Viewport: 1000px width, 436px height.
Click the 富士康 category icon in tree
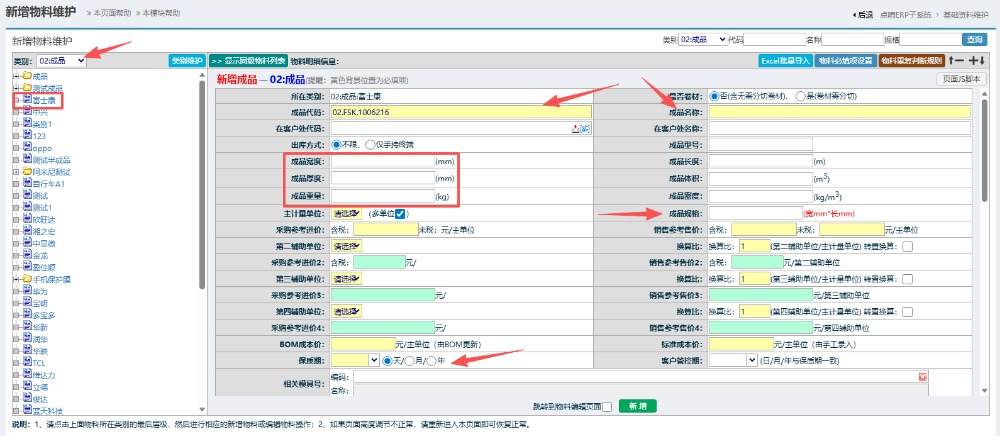(x=28, y=99)
